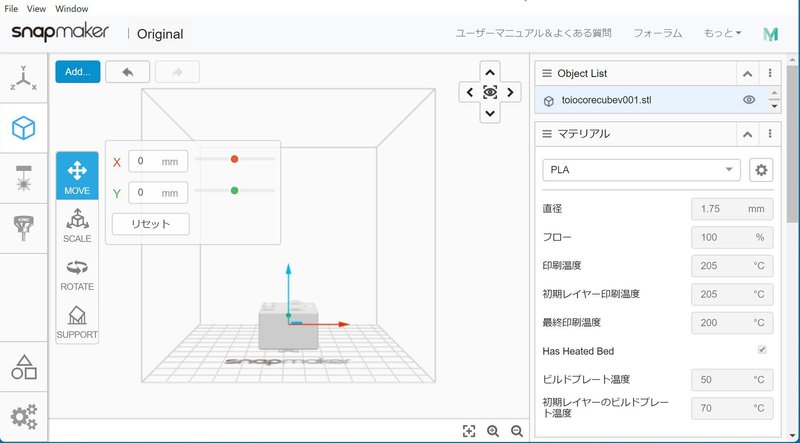Image resolution: width=800 pixels, height=443 pixels.
Task: Click the Add... button
Action: 78,72
